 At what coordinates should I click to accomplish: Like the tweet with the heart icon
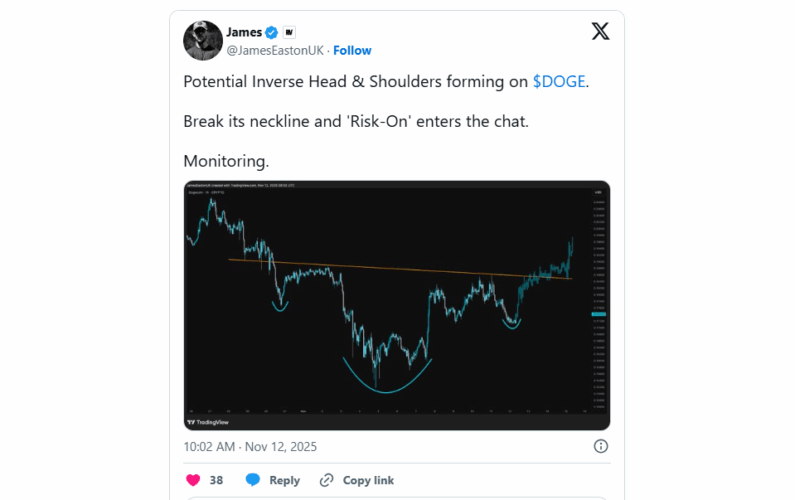tap(193, 480)
